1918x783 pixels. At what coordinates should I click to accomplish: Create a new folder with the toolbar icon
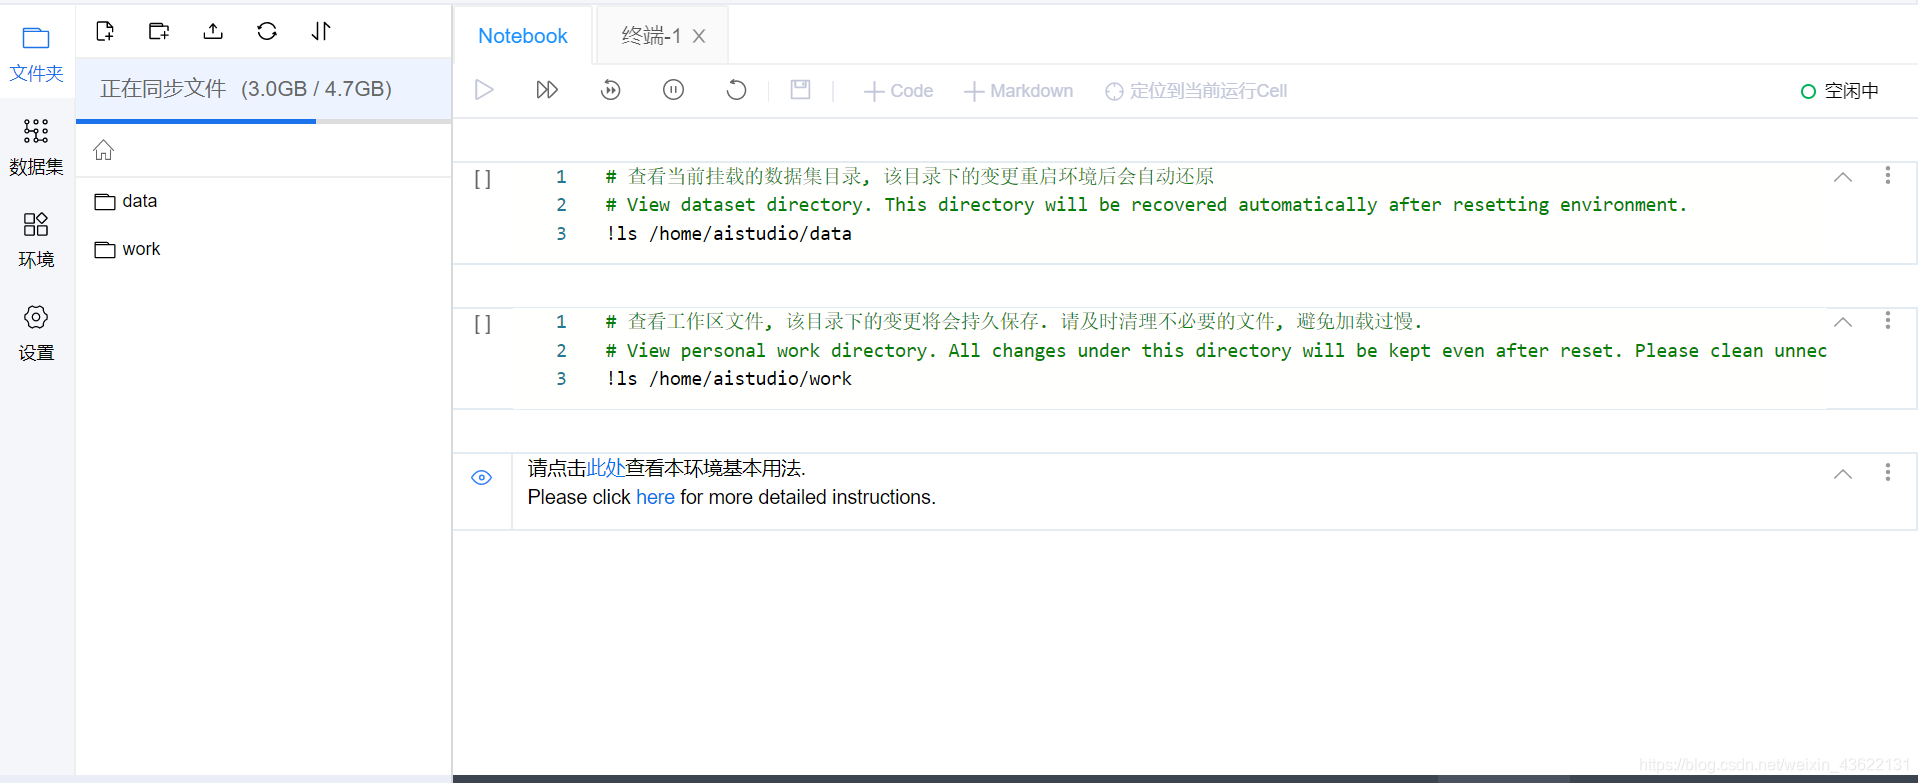[x=159, y=31]
